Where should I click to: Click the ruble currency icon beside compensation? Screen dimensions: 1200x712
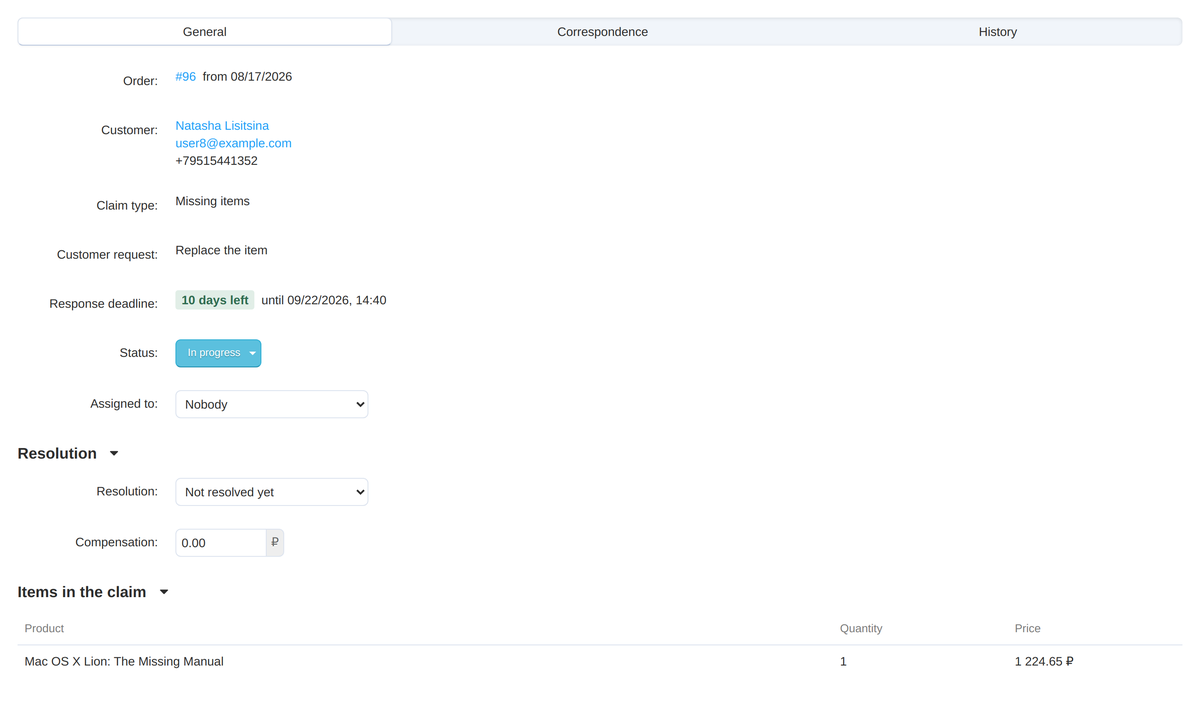click(275, 543)
